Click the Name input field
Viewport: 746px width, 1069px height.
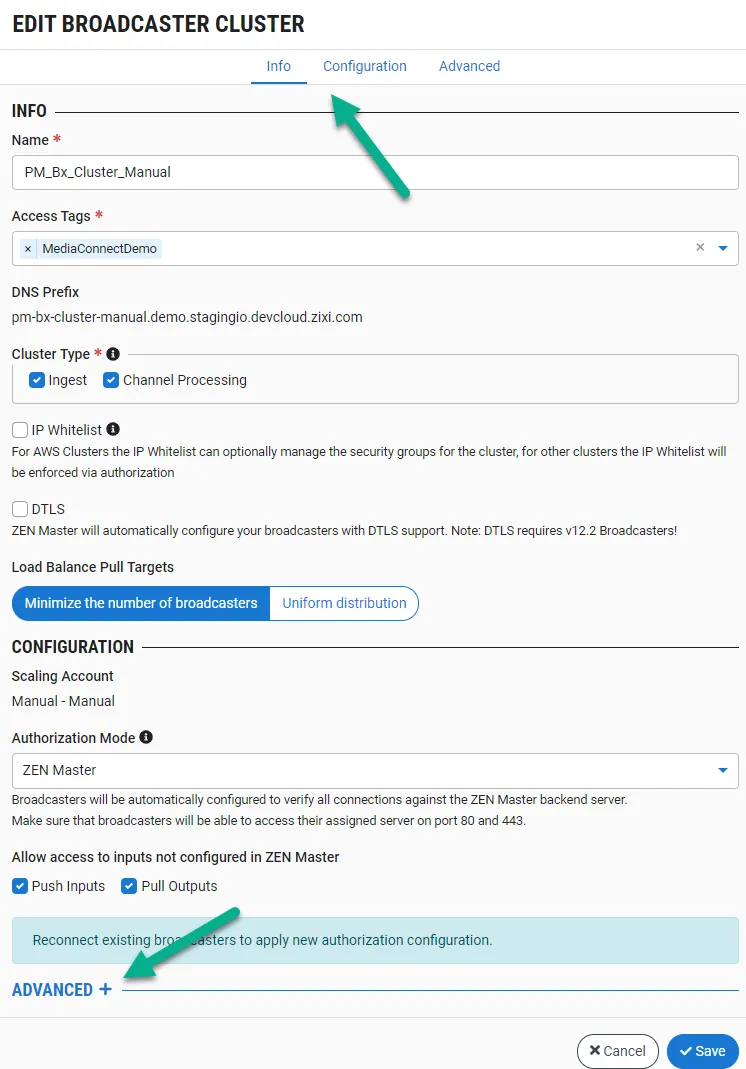tap(375, 172)
